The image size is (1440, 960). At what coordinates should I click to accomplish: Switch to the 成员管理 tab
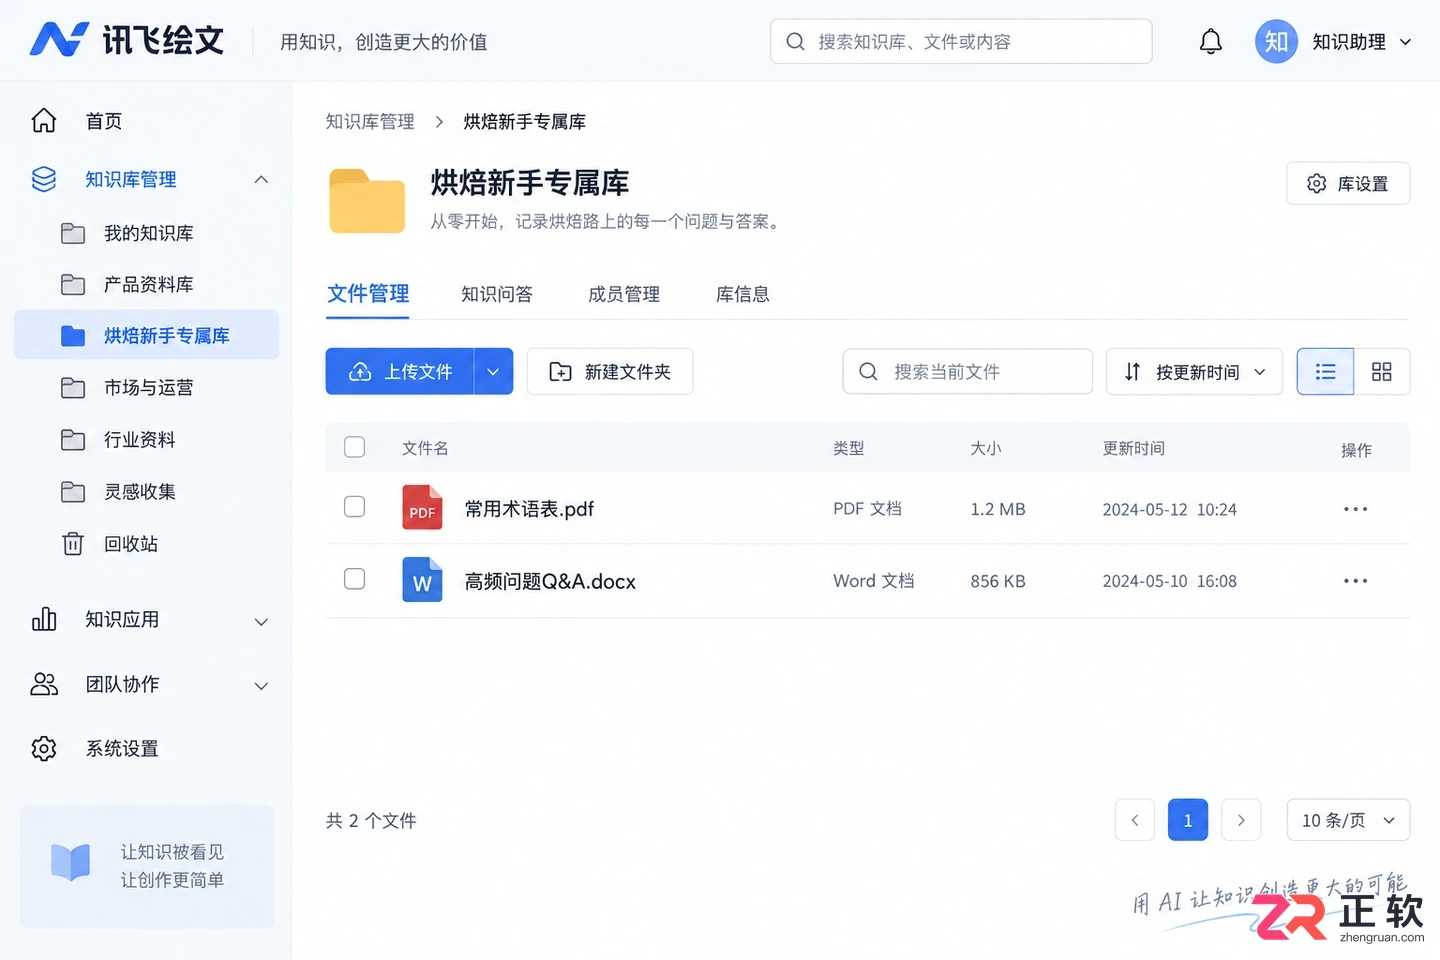(x=624, y=294)
